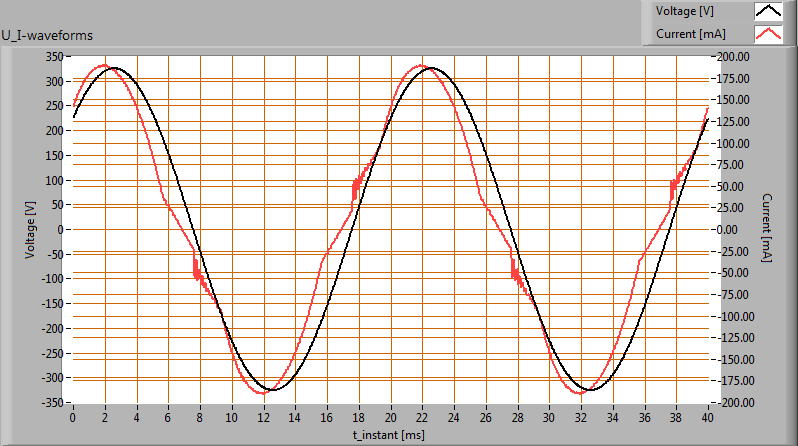This screenshot has height=446, width=798.
Task: Click the black Voltage plot sample icon in legend
Action: click(x=768, y=11)
